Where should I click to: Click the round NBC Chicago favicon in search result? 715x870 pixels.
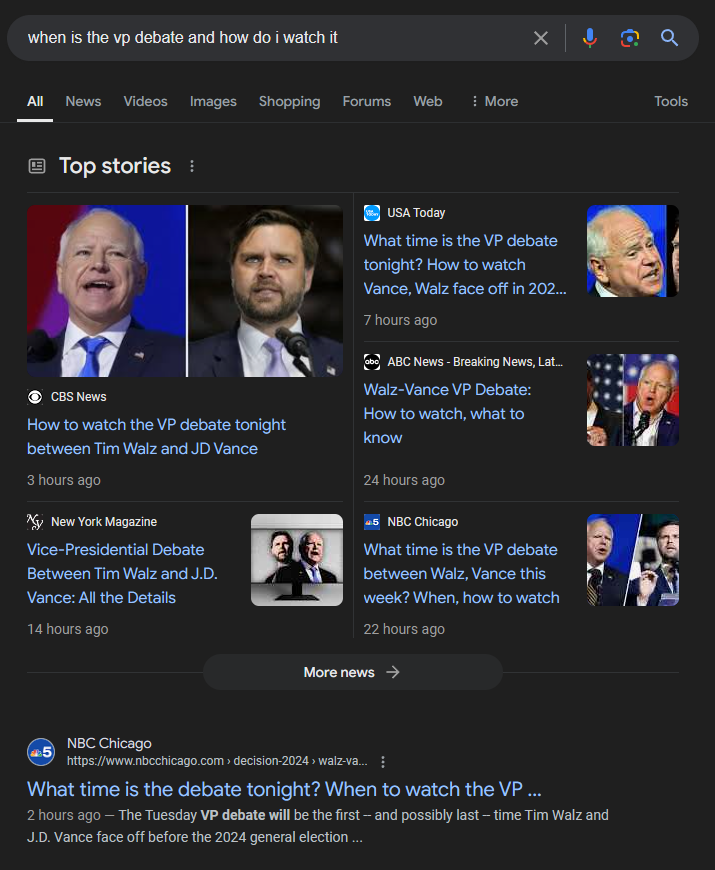coord(41,752)
